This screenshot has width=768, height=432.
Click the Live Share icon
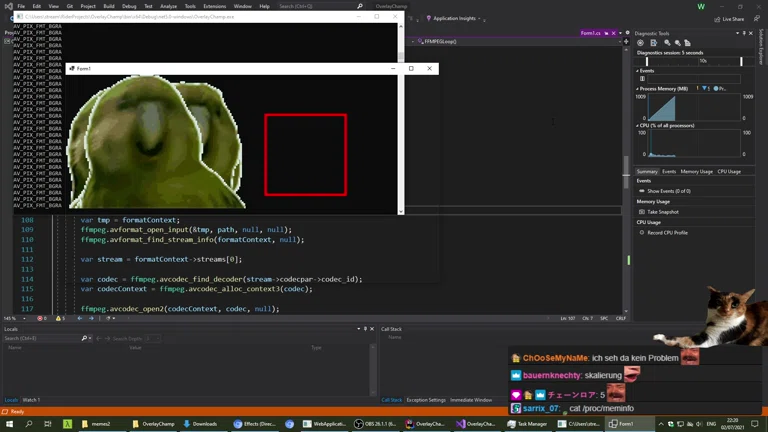coord(717,19)
